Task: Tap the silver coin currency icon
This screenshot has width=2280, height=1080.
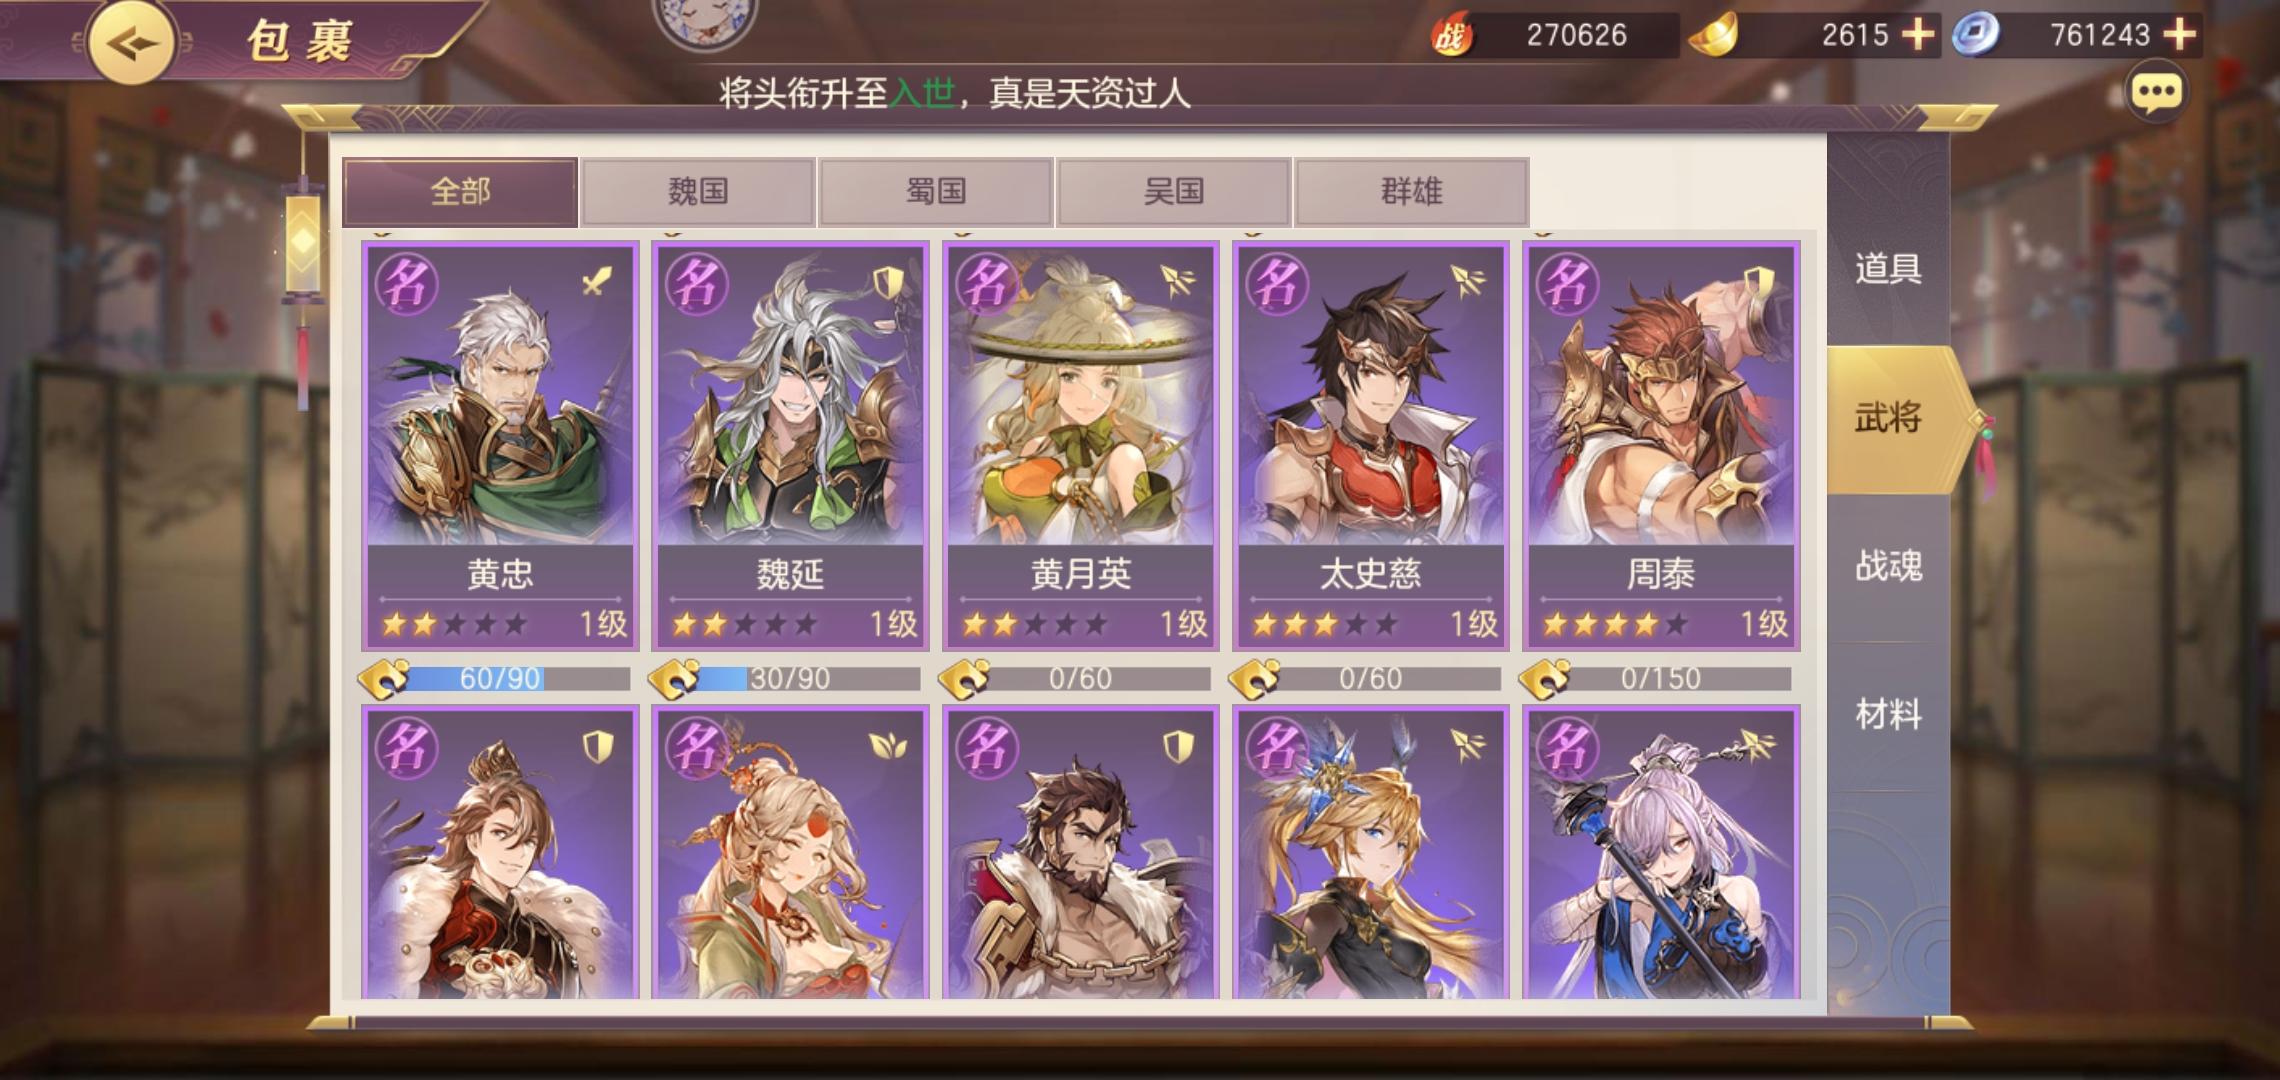Action: pyautogui.click(x=1974, y=35)
